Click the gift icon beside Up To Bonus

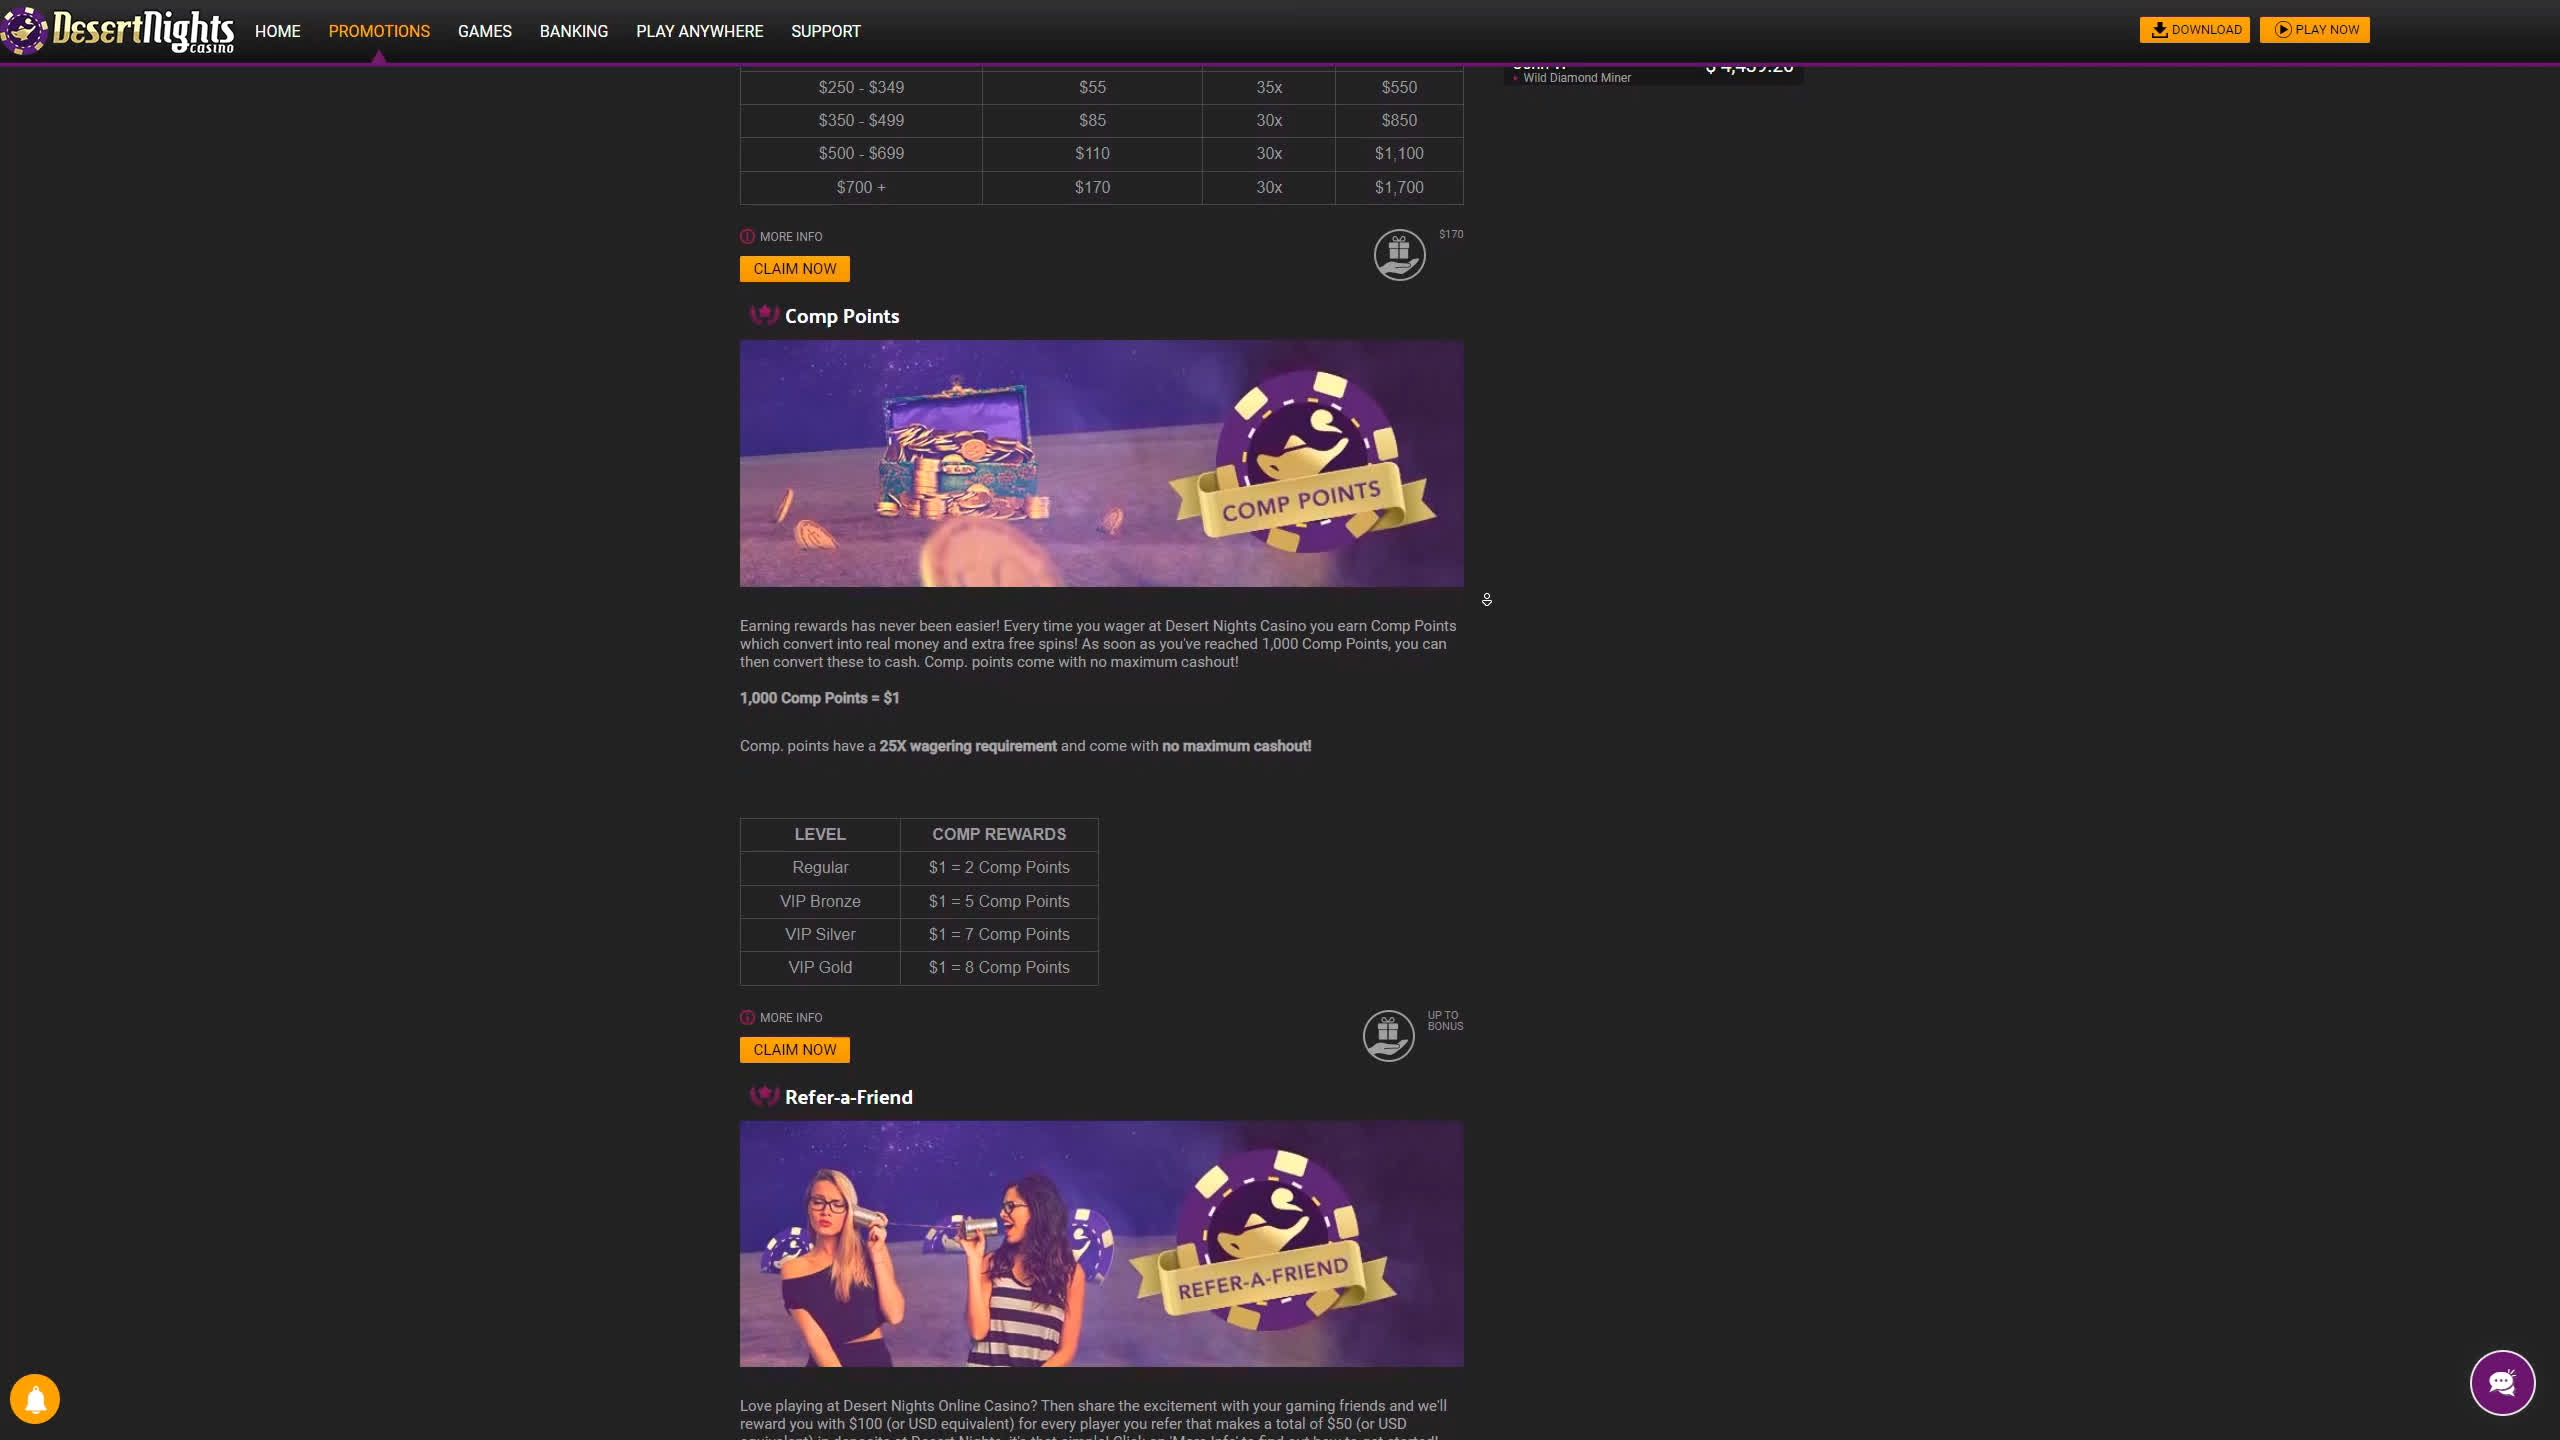(1388, 1036)
